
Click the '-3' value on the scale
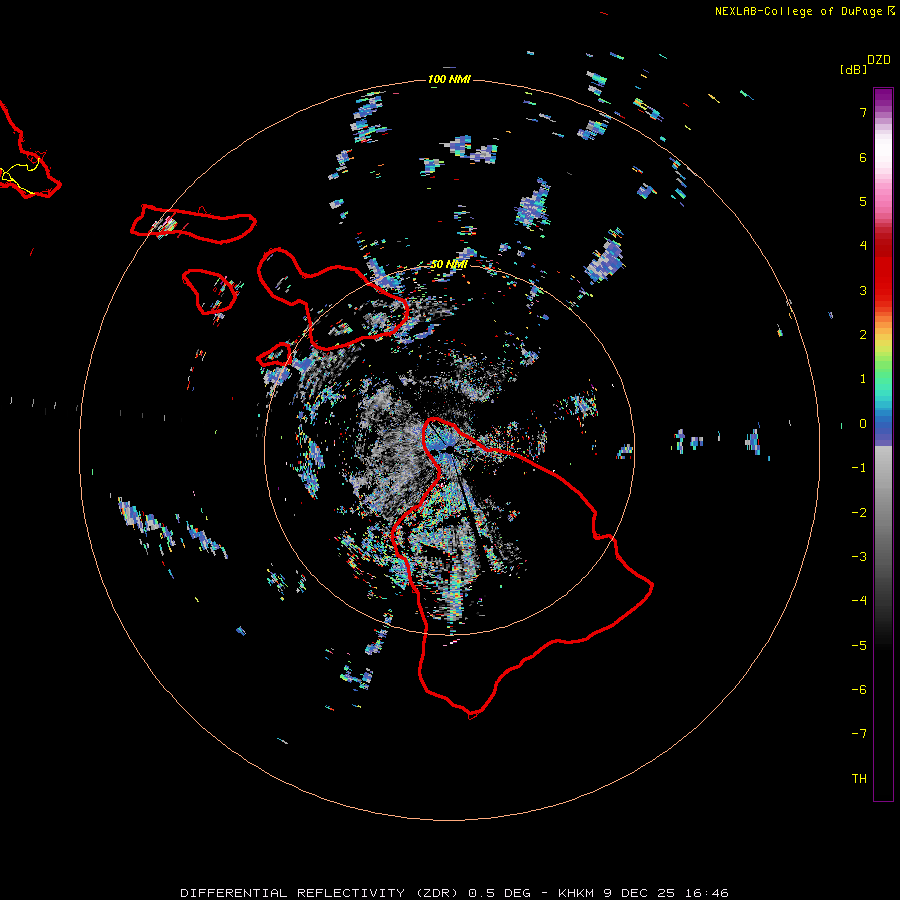pos(859,557)
